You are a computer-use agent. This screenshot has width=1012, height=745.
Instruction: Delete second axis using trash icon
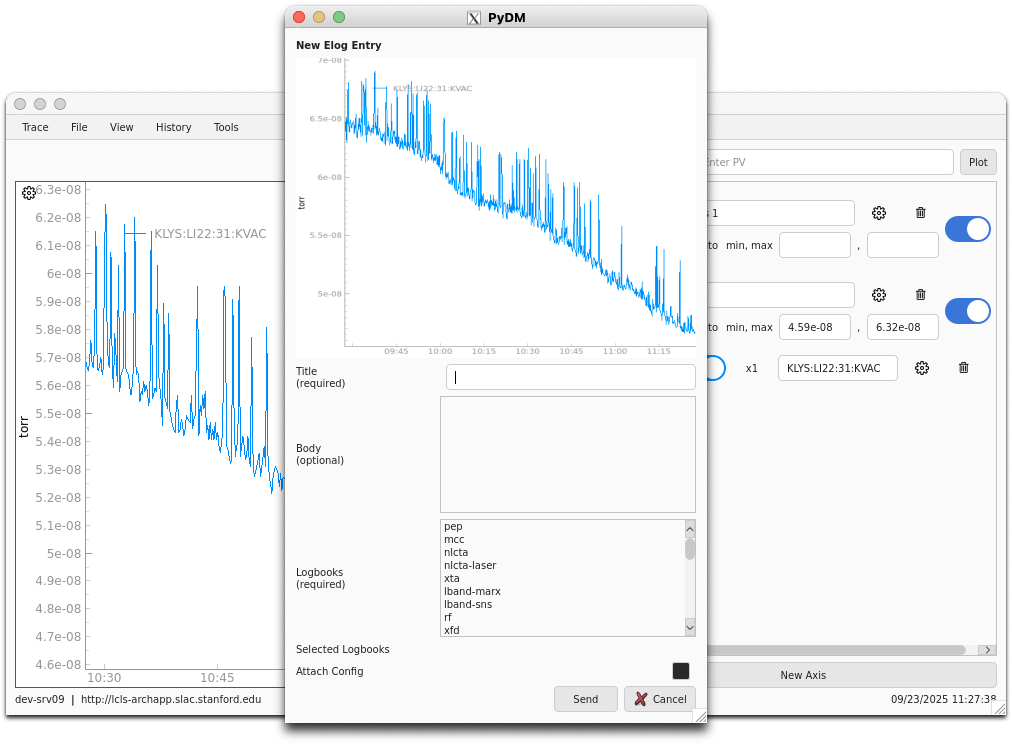[x=921, y=295]
